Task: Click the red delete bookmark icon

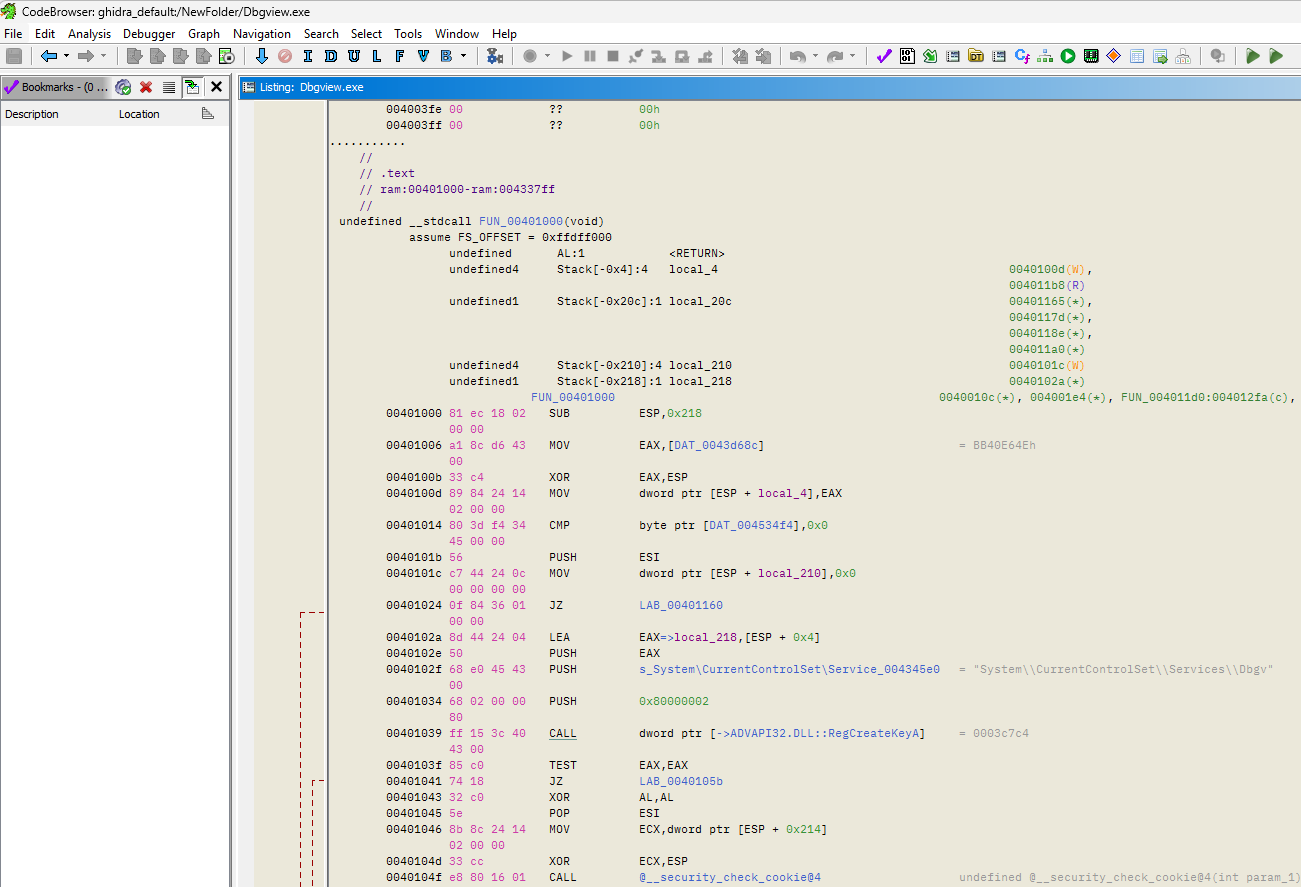Action: click(146, 87)
